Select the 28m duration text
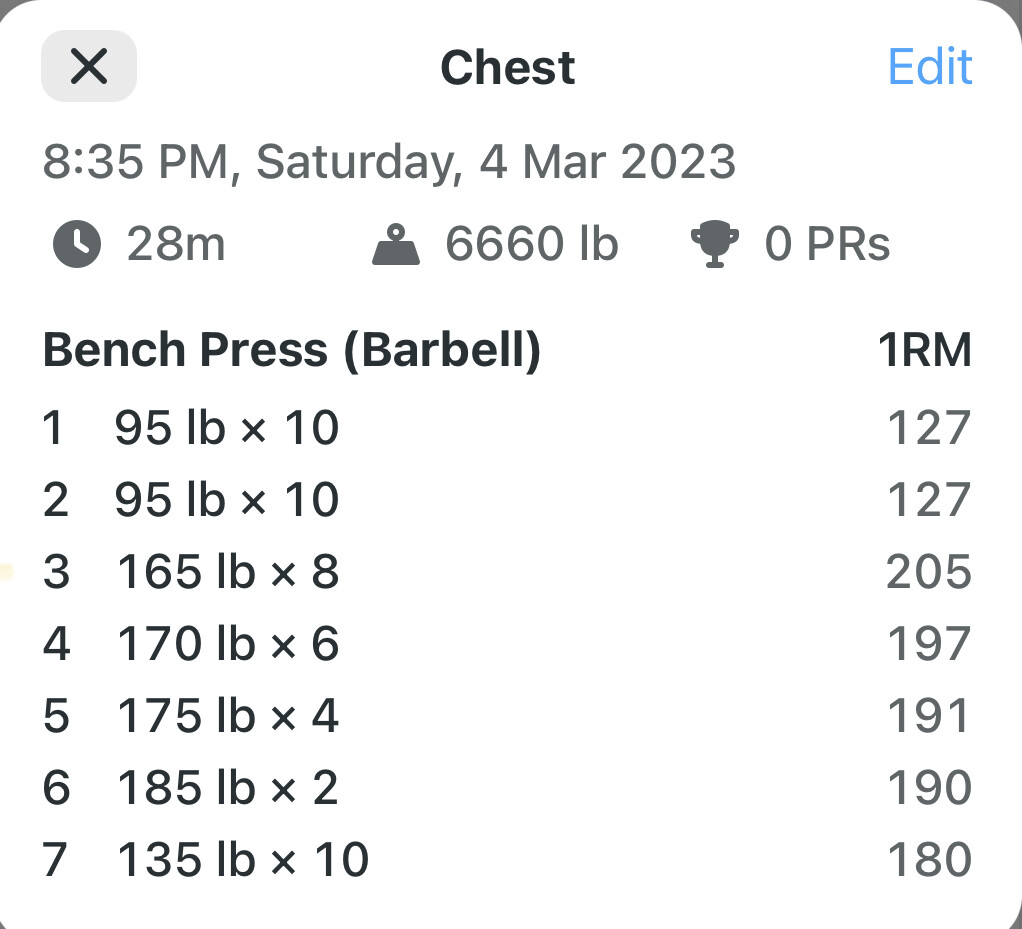 176,244
